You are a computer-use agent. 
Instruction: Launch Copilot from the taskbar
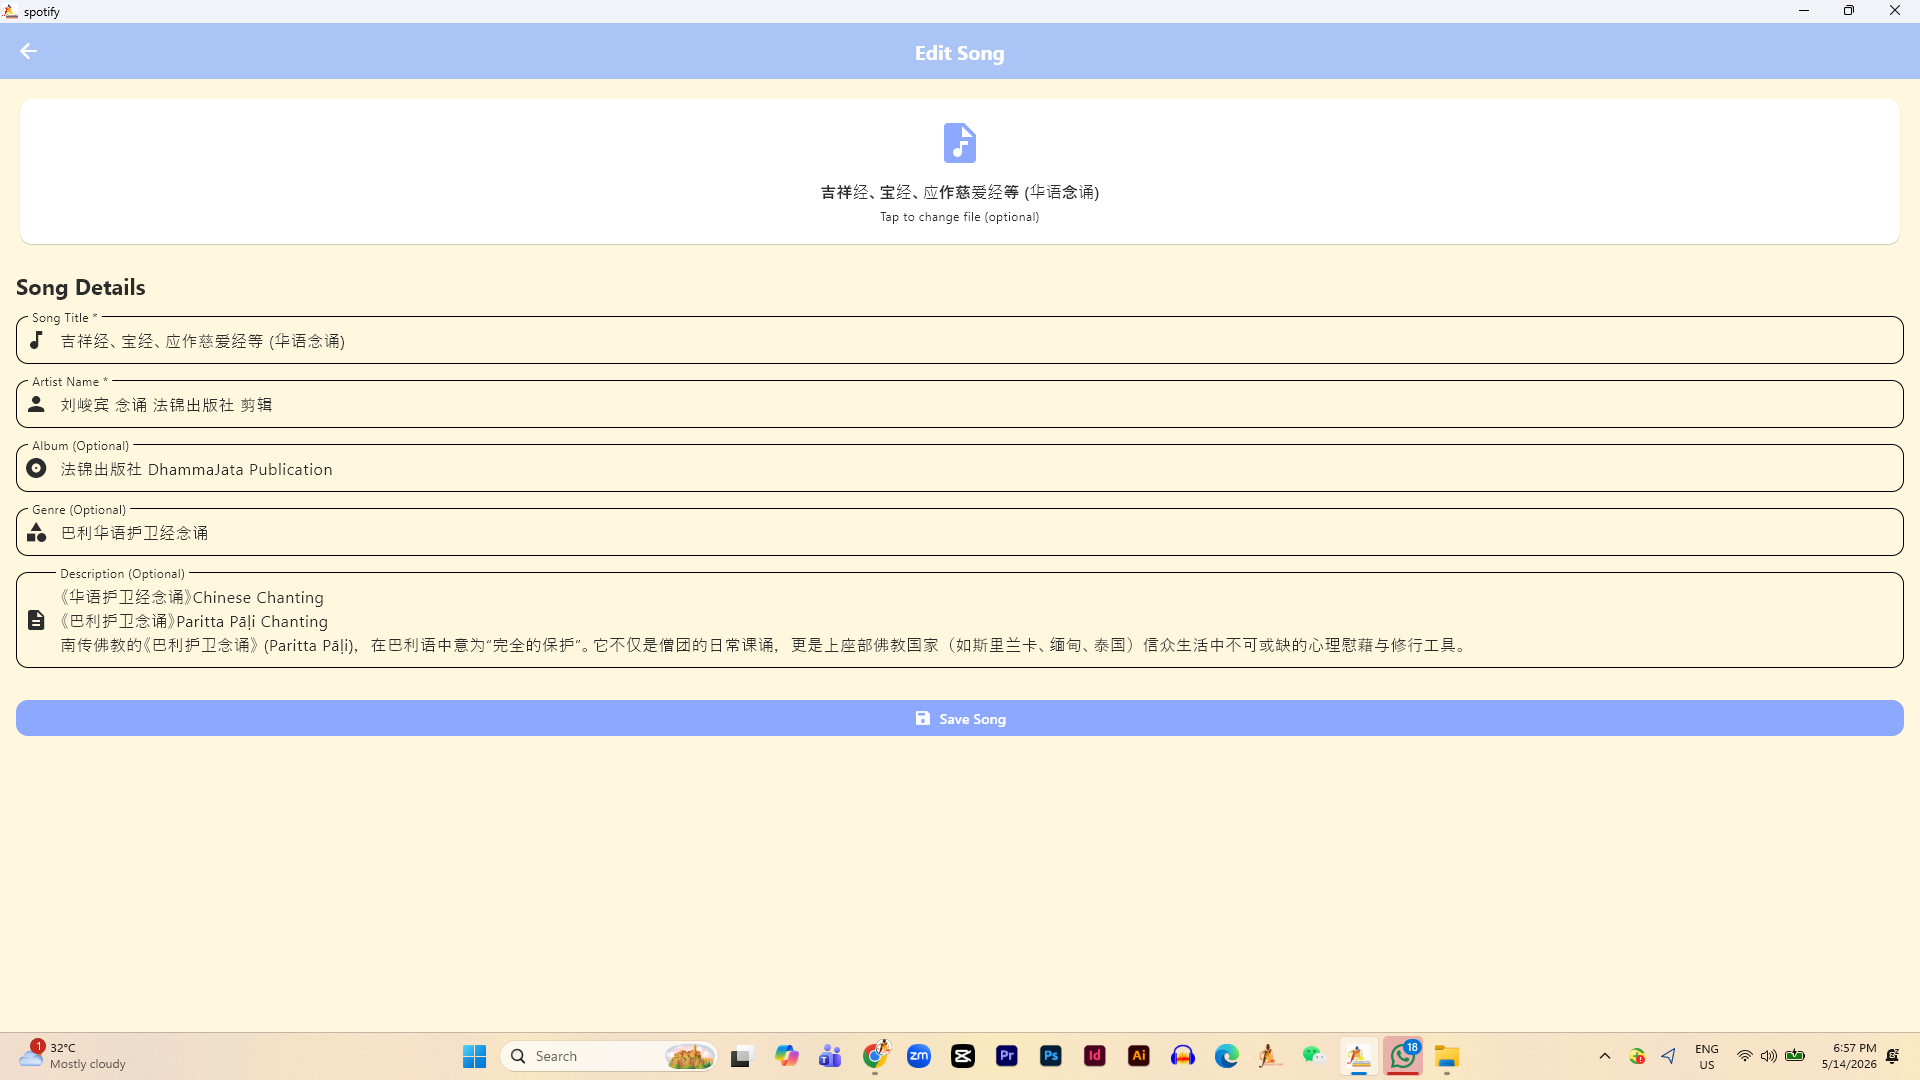tap(786, 1056)
